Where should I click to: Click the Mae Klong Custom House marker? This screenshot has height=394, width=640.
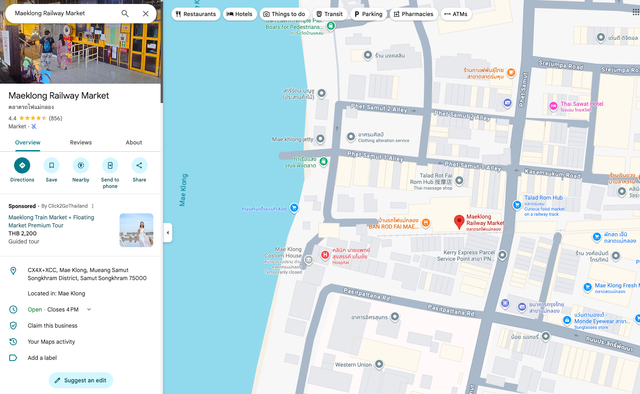[x=309, y=260]
